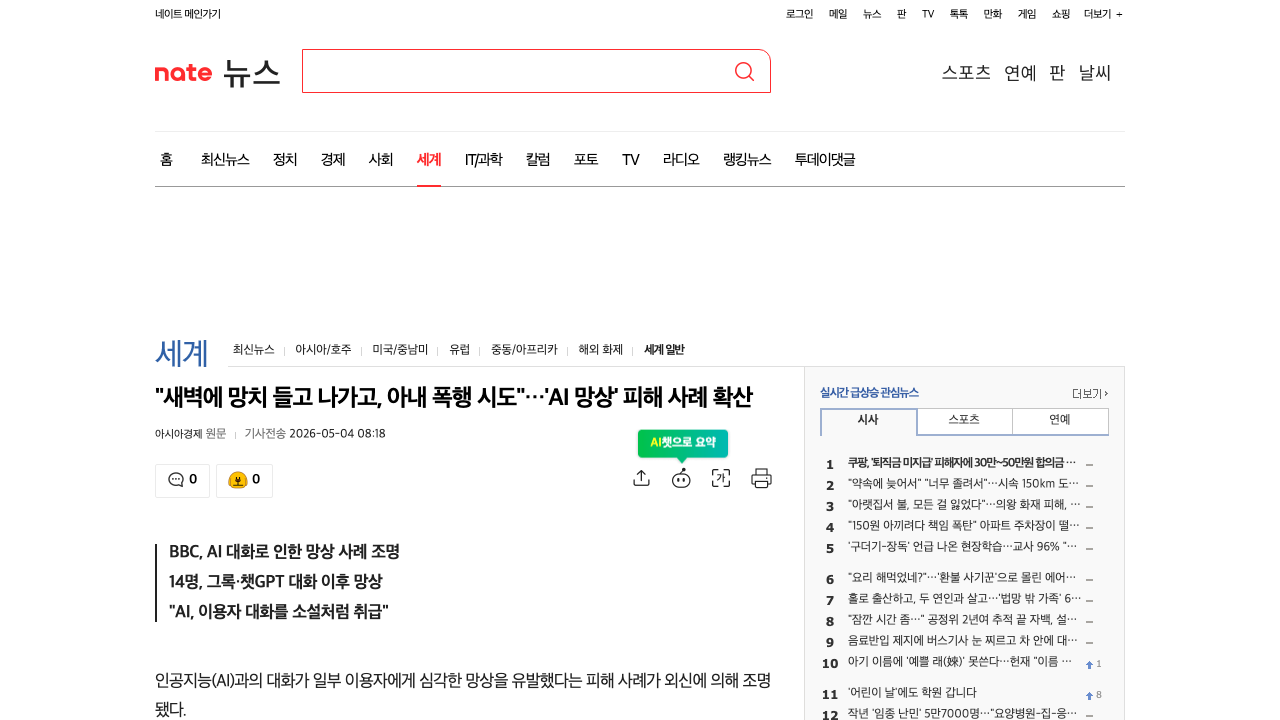
Task: Open rank 10 아기 이름에 story
Action: pyautogui.click(x=962, y=662)
